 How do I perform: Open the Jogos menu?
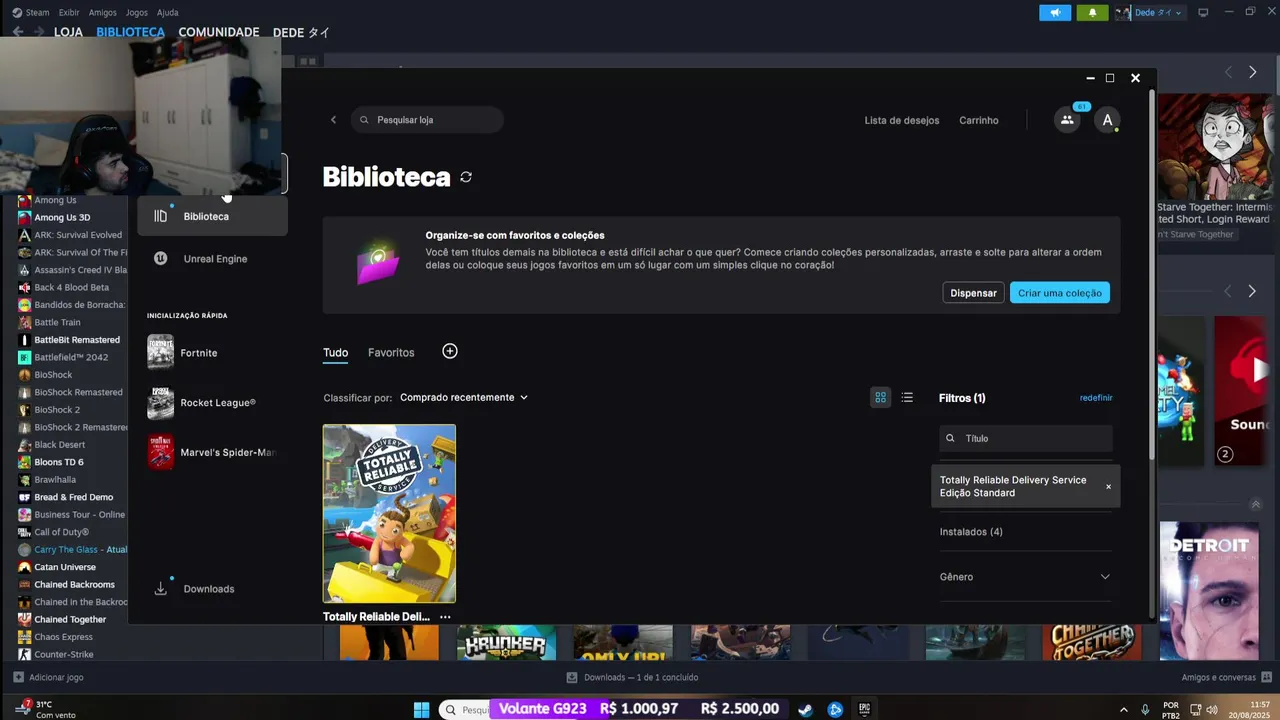point(137,13)
